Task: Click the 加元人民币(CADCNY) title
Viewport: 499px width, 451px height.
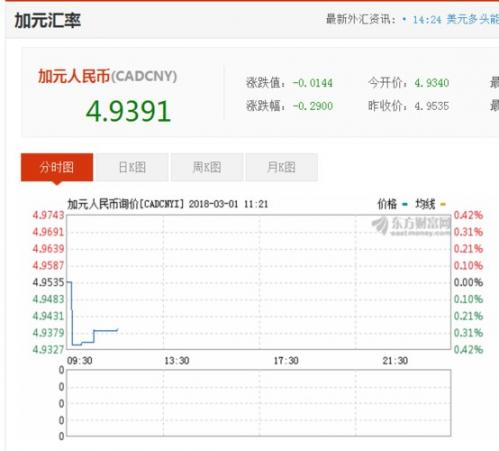Action: click(107, 76)
